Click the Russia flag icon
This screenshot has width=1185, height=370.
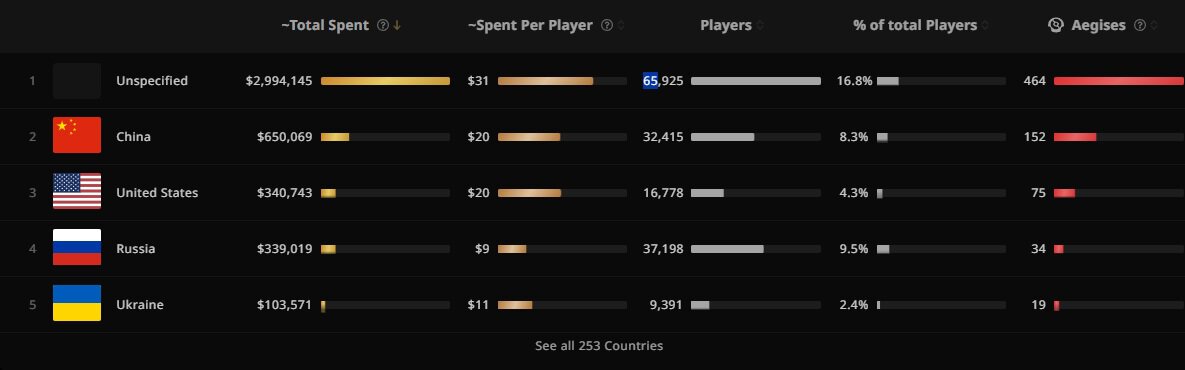click(77, 248)
